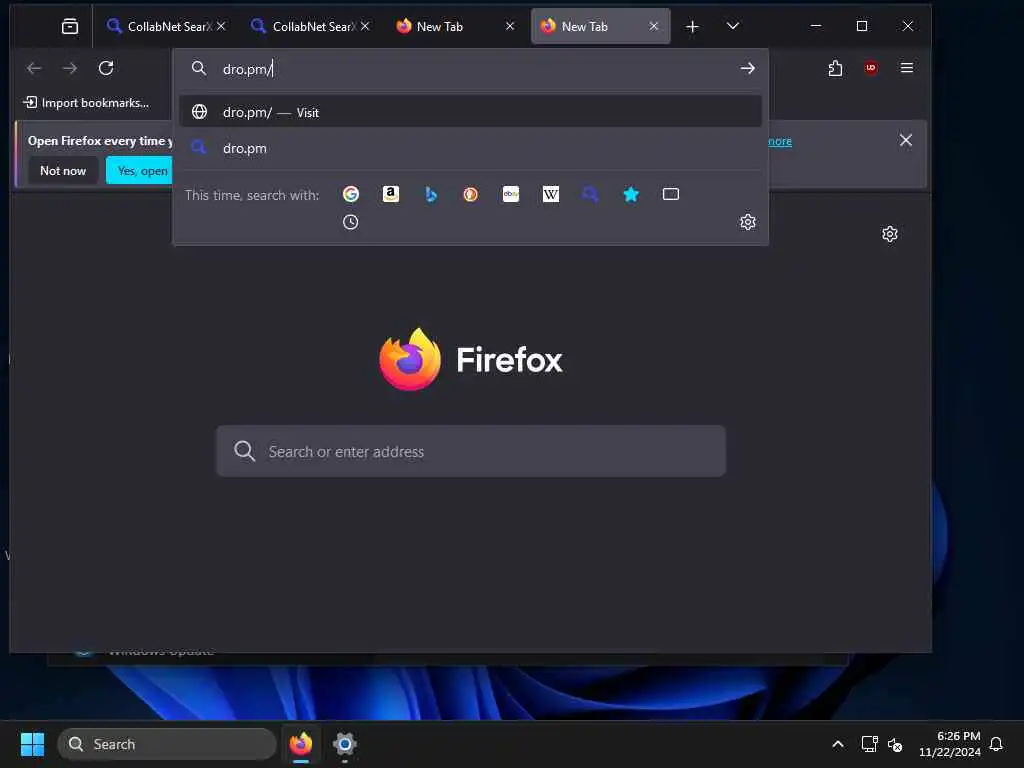Viewport: 1024px width, 768px height.
Task: Click Not now in the notification
Action: (x=63, y=170)
